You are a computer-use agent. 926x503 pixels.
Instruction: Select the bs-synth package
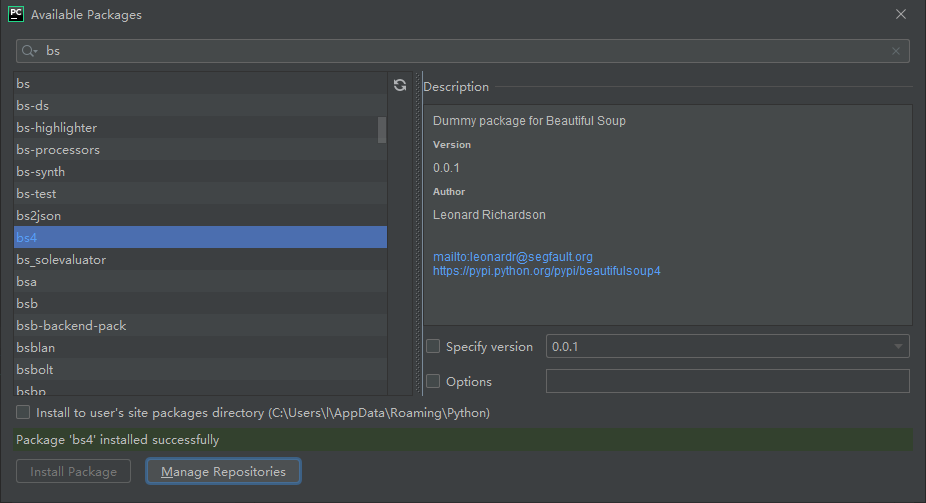tap(200, 172)
